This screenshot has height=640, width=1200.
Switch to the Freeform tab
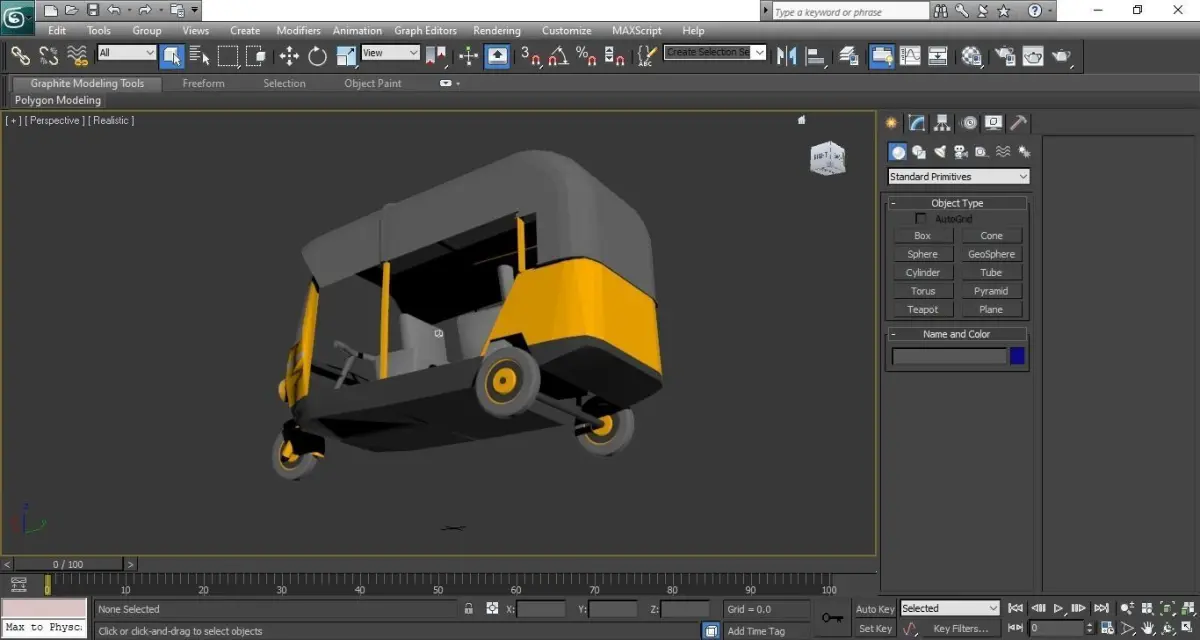[203, 84]
